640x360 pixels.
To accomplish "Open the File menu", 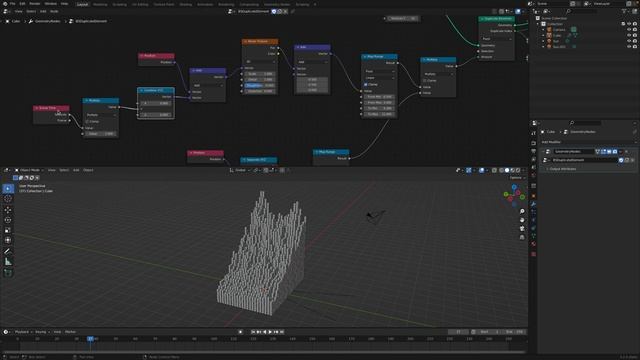I will [x=13, y=4].
